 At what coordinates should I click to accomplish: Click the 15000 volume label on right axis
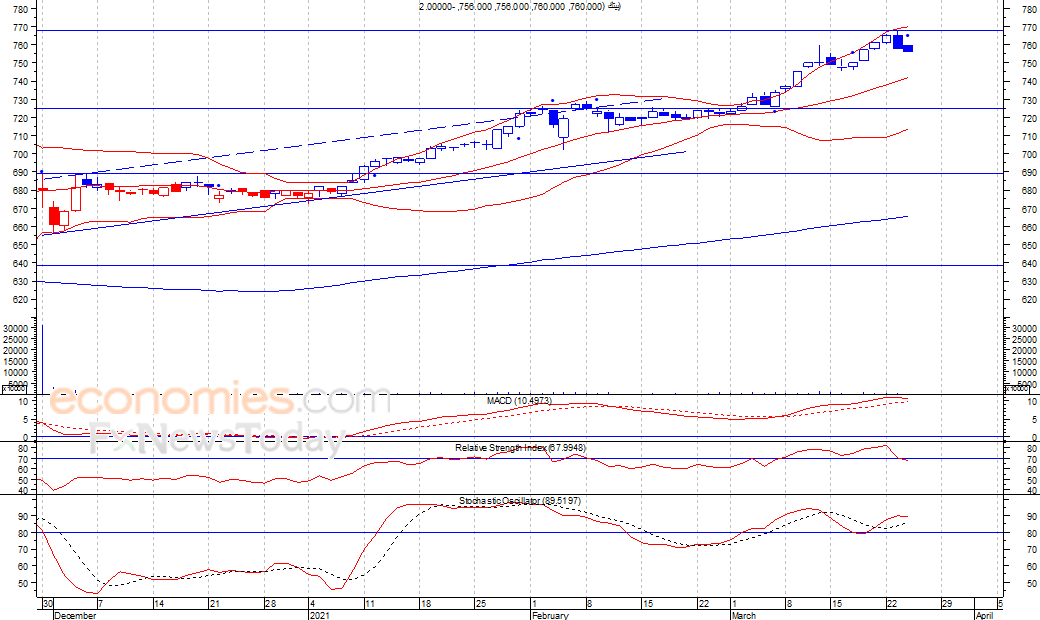pos(1025,361)
